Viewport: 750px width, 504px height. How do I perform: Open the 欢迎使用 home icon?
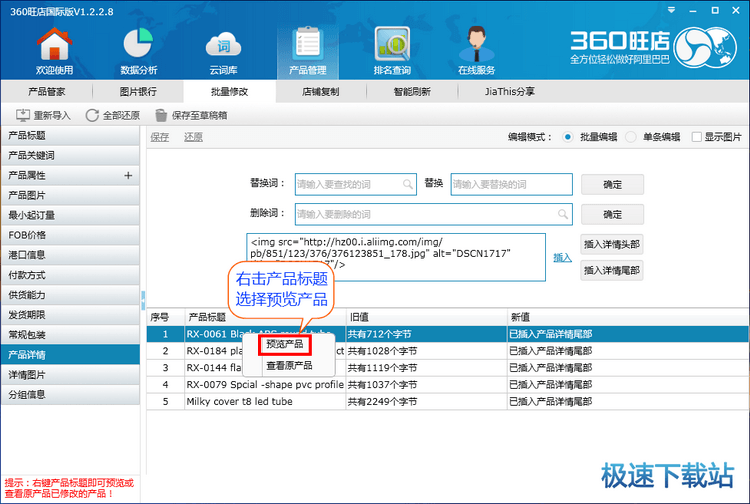click(x=55, y=44)
